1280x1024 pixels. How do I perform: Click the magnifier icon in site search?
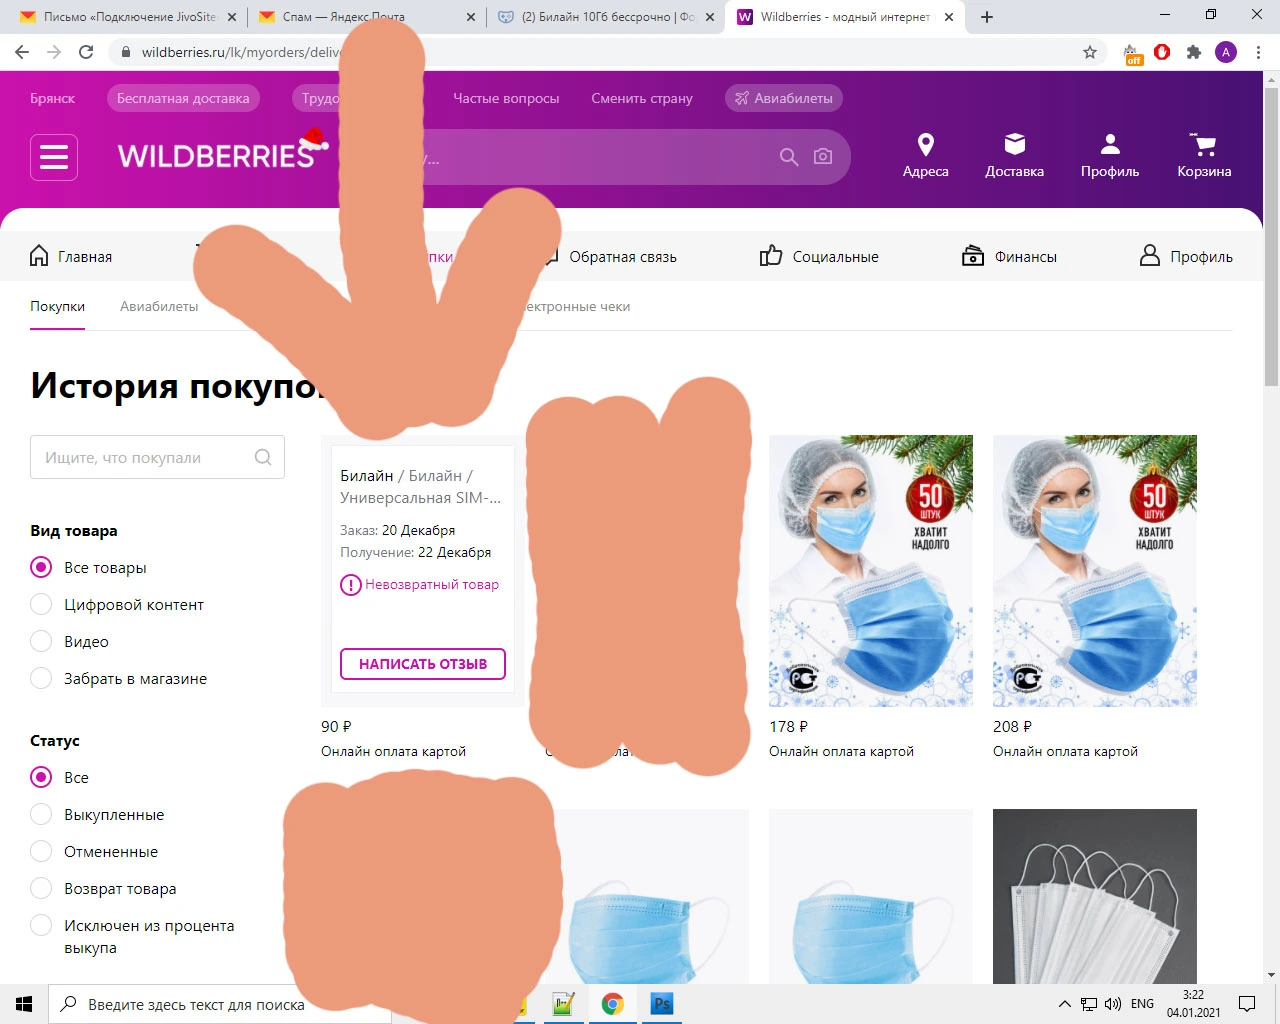tap(789, 157)
